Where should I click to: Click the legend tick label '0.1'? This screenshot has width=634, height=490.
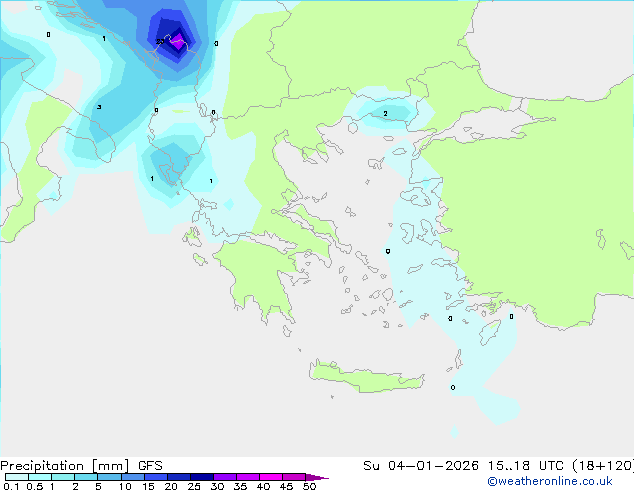tap(11, 486)
